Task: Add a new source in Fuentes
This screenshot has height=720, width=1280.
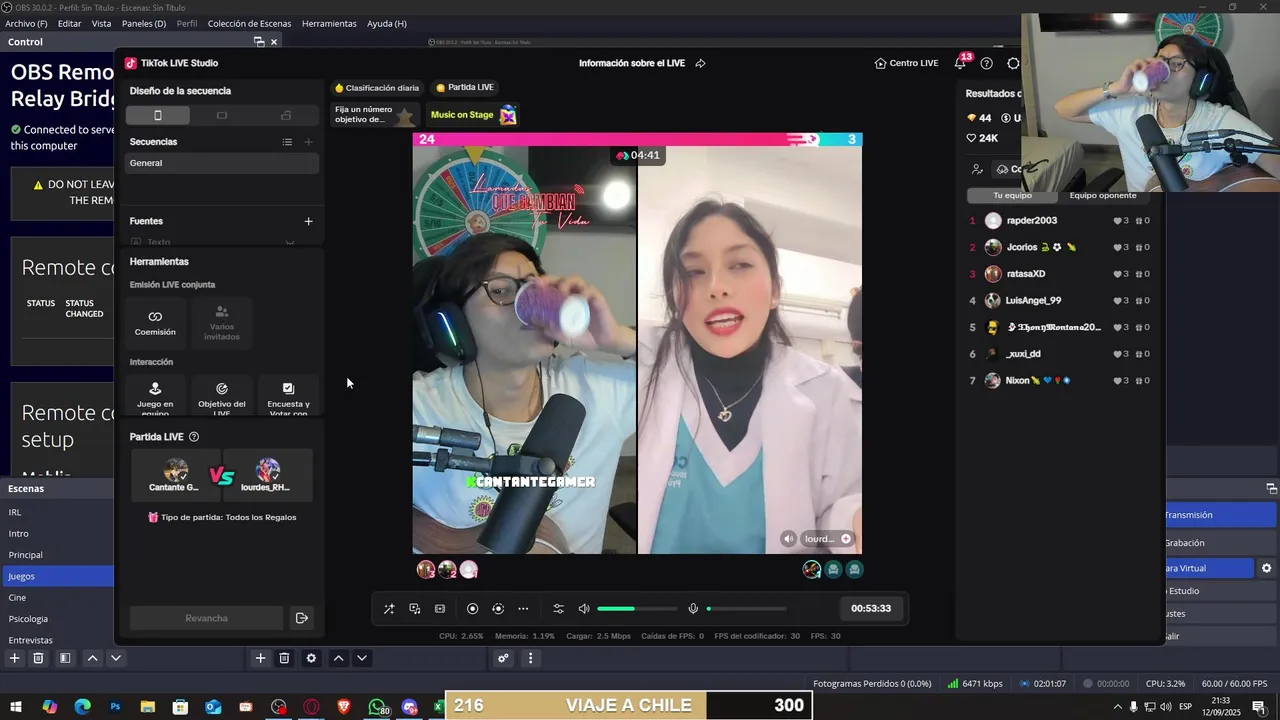Action: (308, 221)
